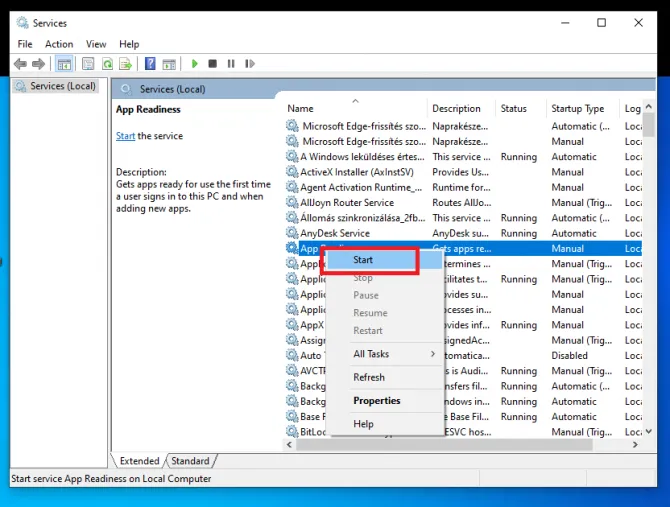Click the Export List toolbar icon
Image resolution: width=670 pixels, height=507 pixels.
click(126, 64)
